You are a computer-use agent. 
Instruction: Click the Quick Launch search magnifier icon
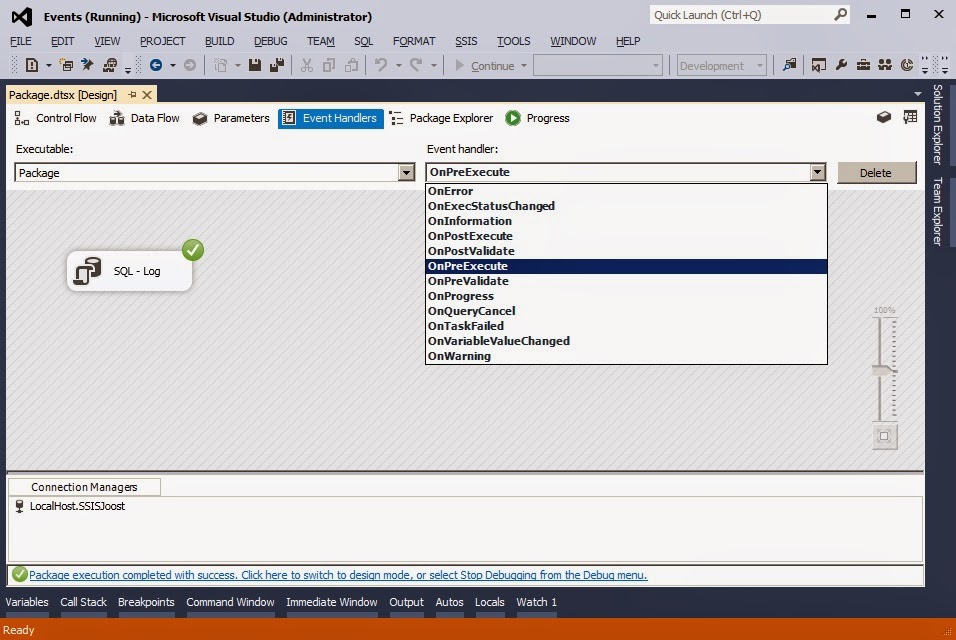point(841,15)
